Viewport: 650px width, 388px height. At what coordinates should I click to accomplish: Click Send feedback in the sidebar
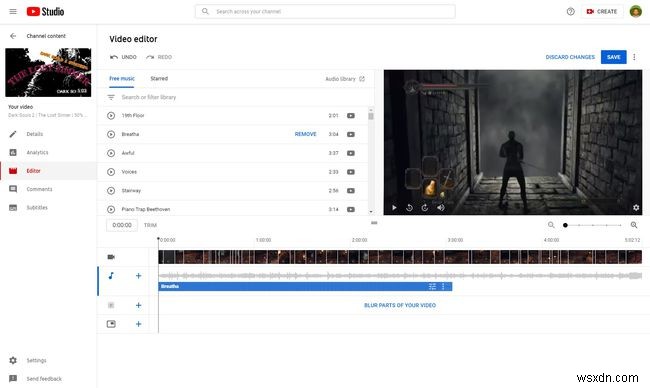(x=48, y=379)
